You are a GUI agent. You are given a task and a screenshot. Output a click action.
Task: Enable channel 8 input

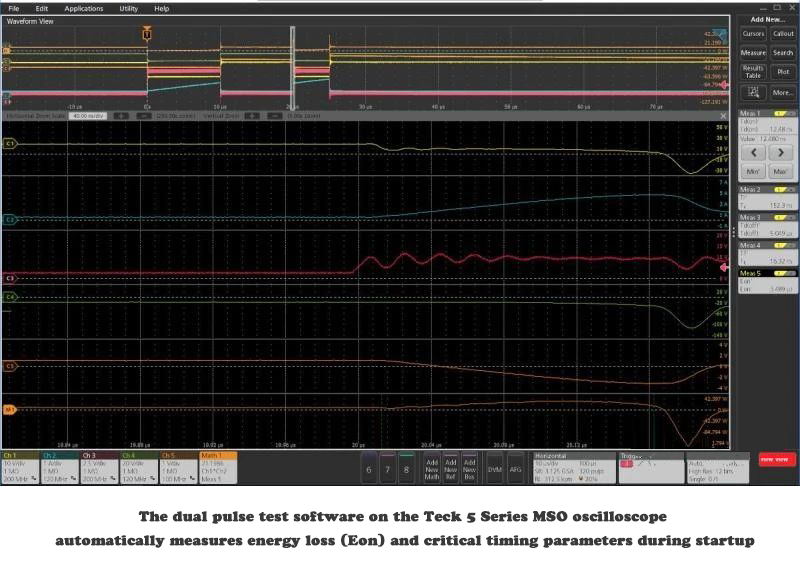click(x=406, y=468)
